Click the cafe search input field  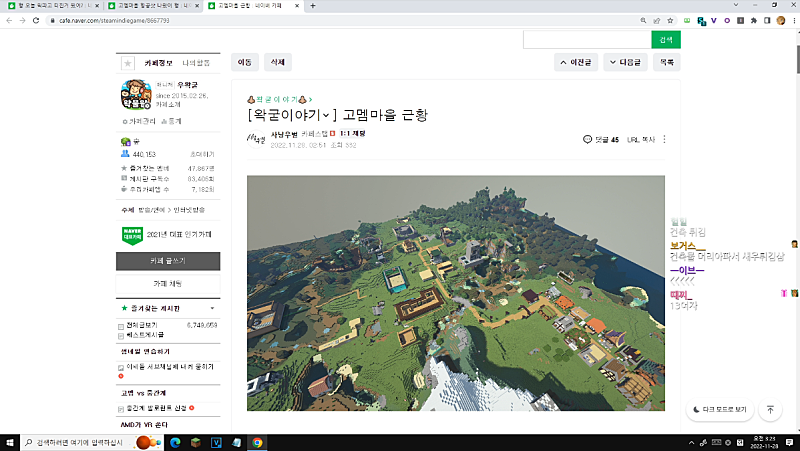(x=587, y=39)
